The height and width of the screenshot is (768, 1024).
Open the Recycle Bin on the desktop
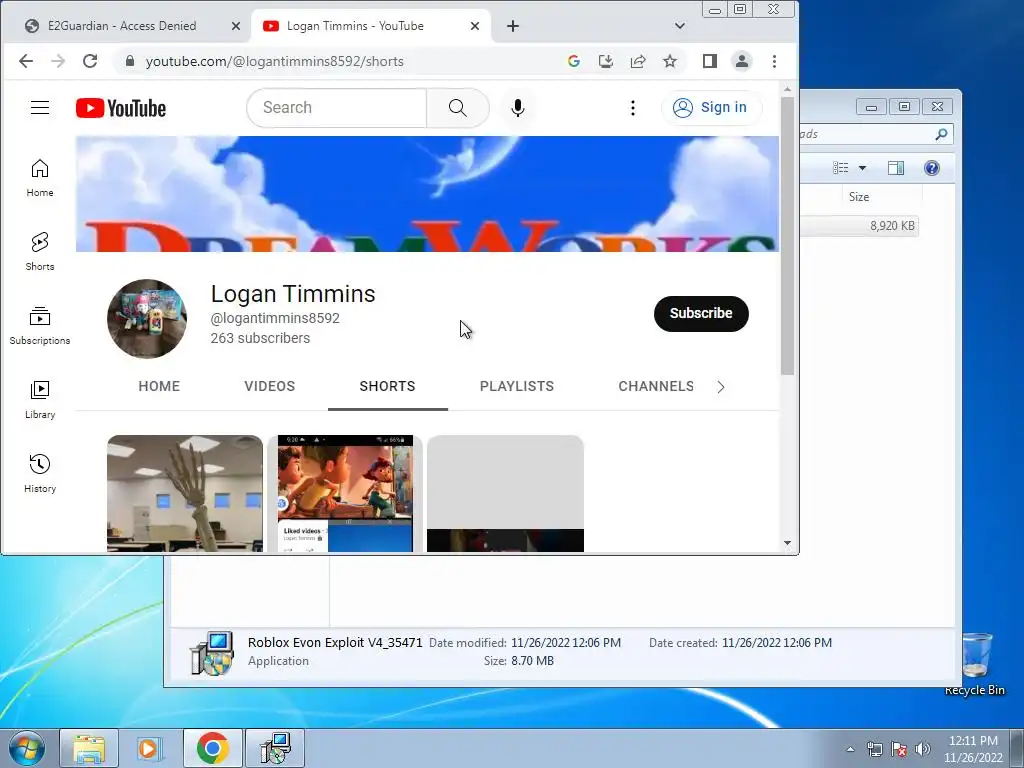(x=974, y=664)
